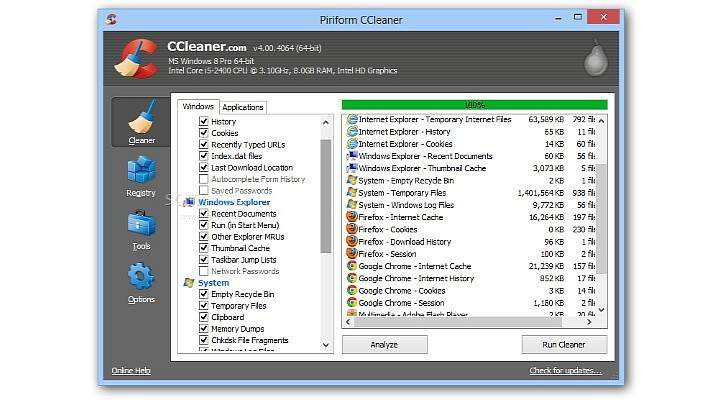Collapse the System category heading

[x=213, y=283]
